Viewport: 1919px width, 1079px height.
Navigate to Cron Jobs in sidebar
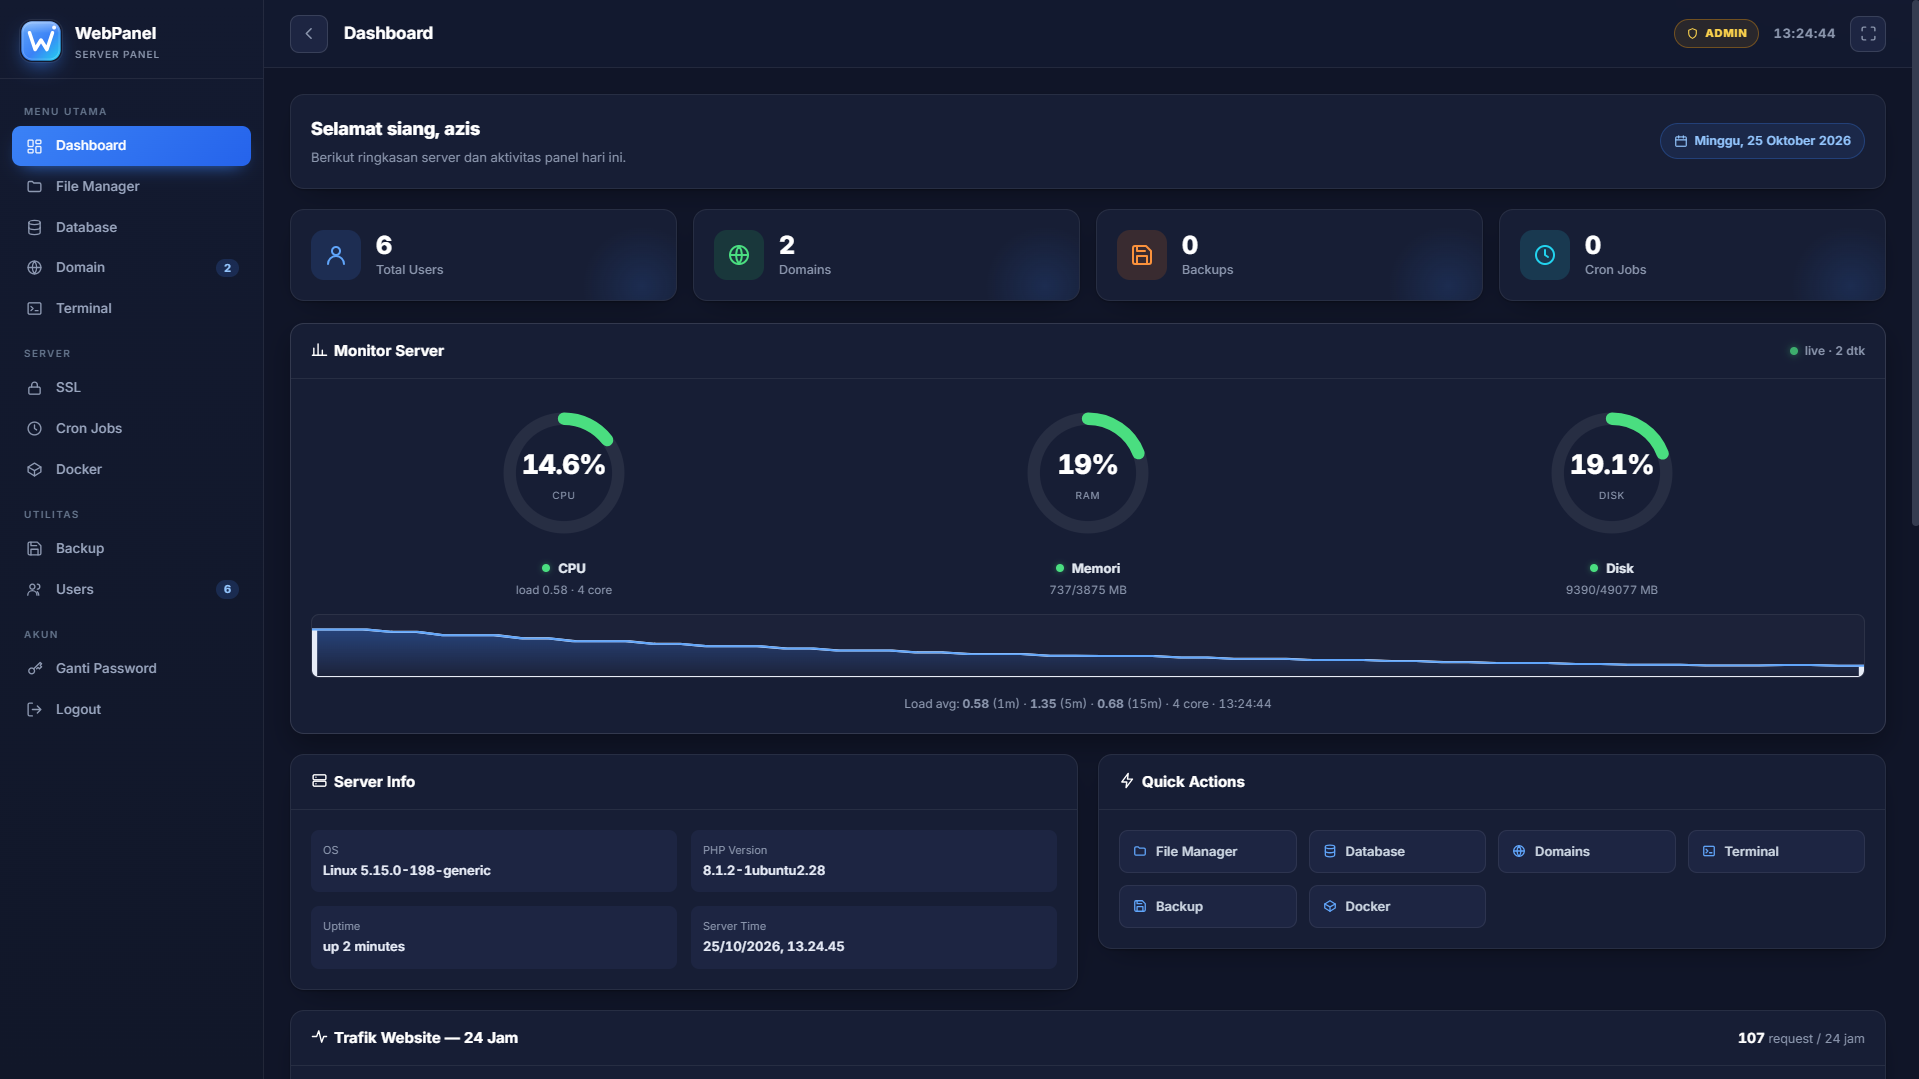click(x=131, y=429)
